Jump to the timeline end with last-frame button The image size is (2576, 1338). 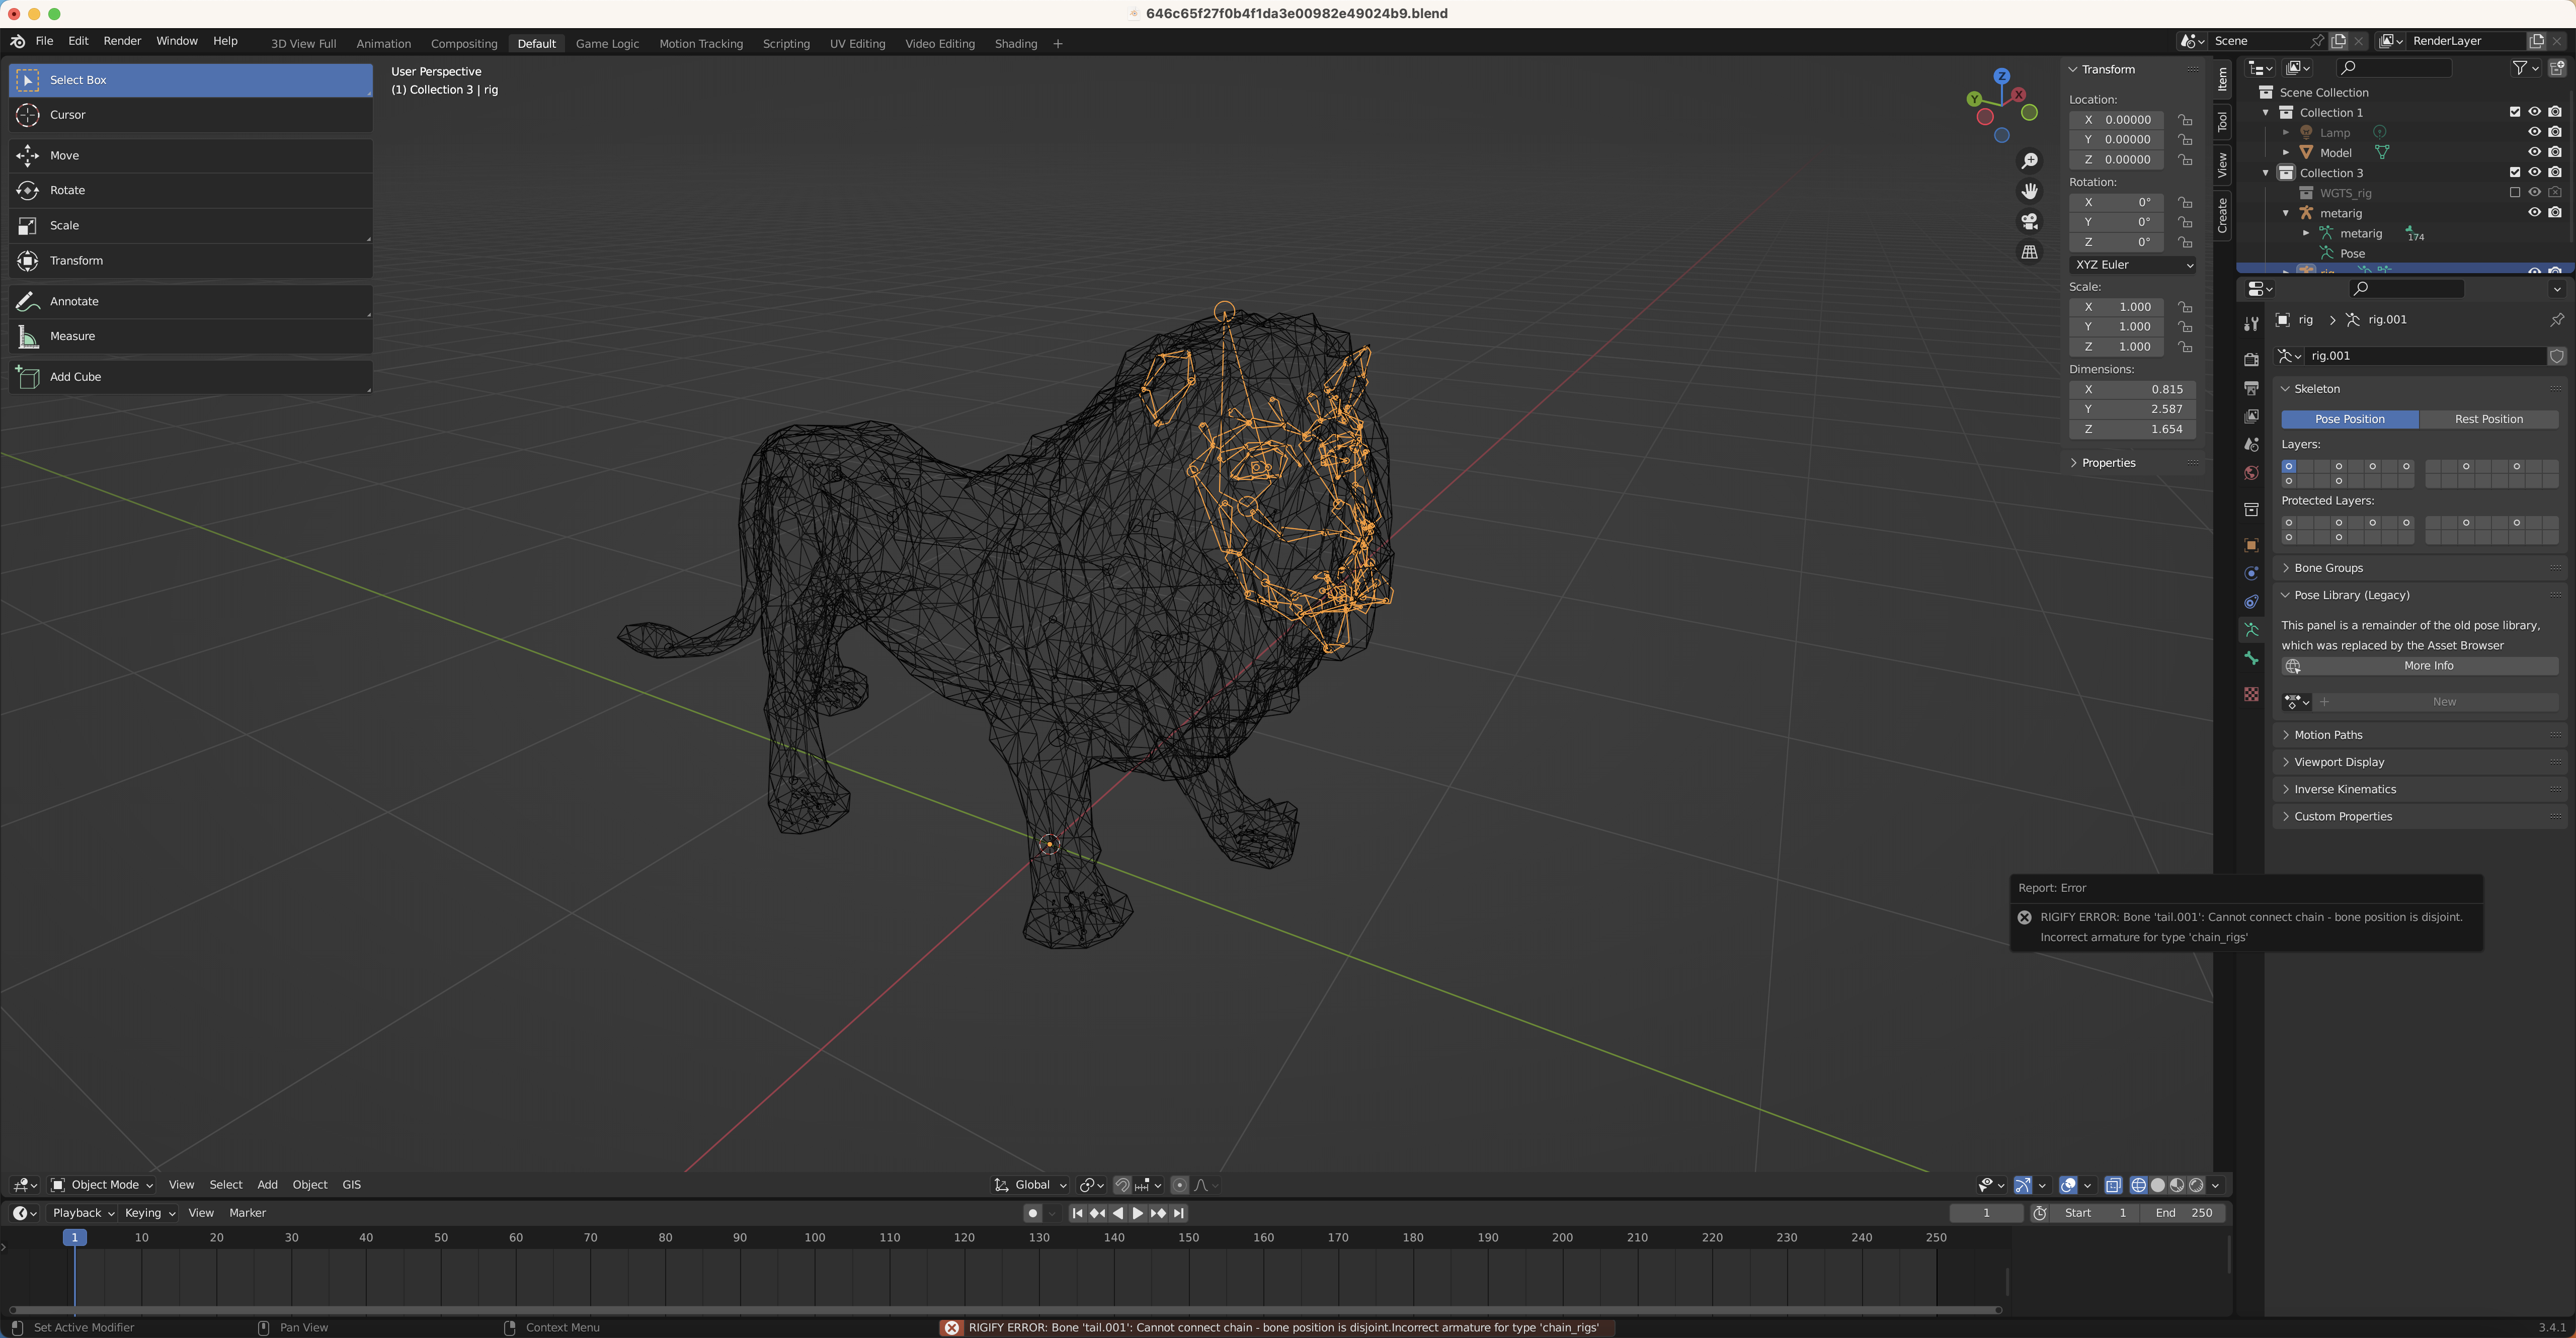[1179, 1213]
